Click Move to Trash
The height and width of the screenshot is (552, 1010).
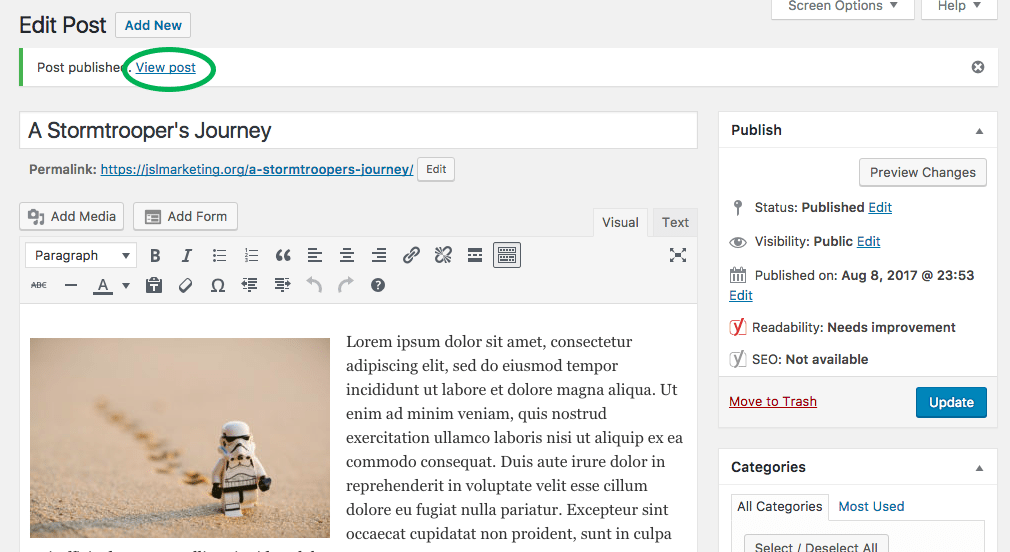[773, 402]
